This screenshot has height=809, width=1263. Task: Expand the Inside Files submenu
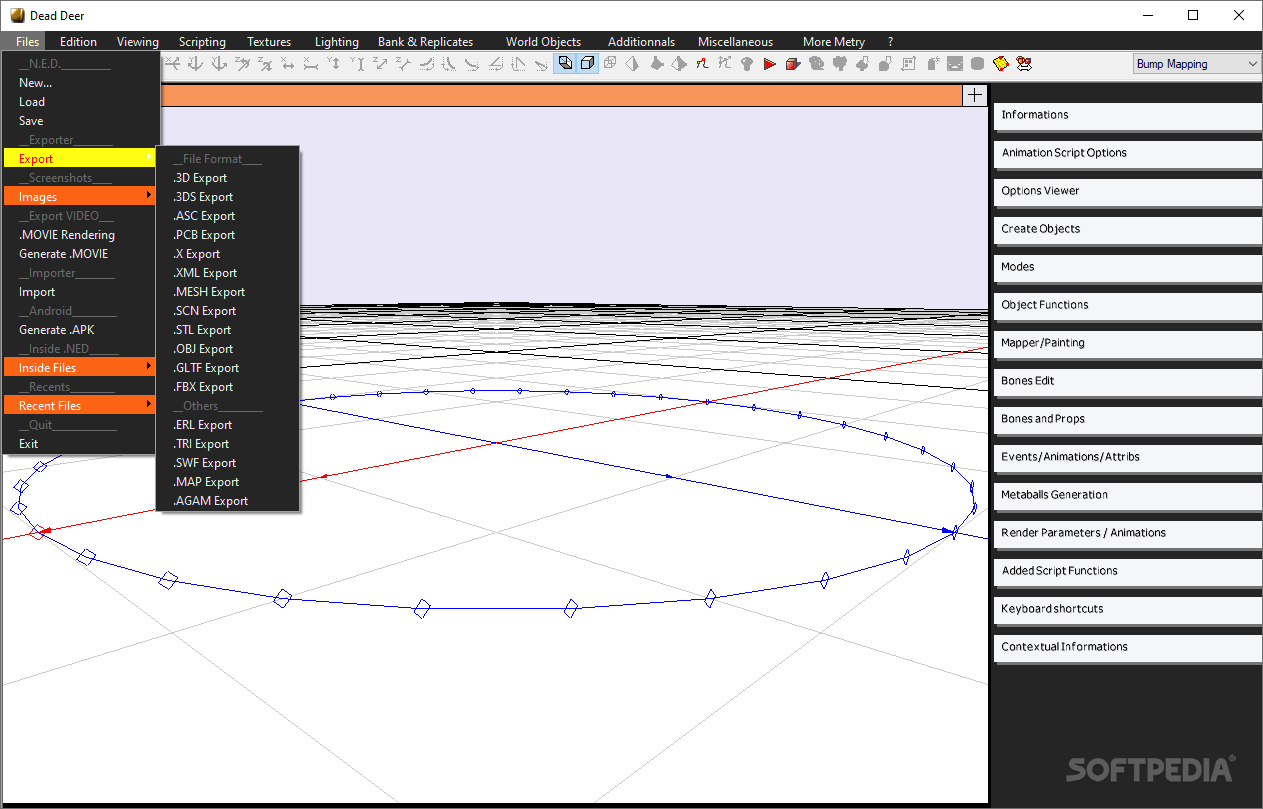pos(80,367)
